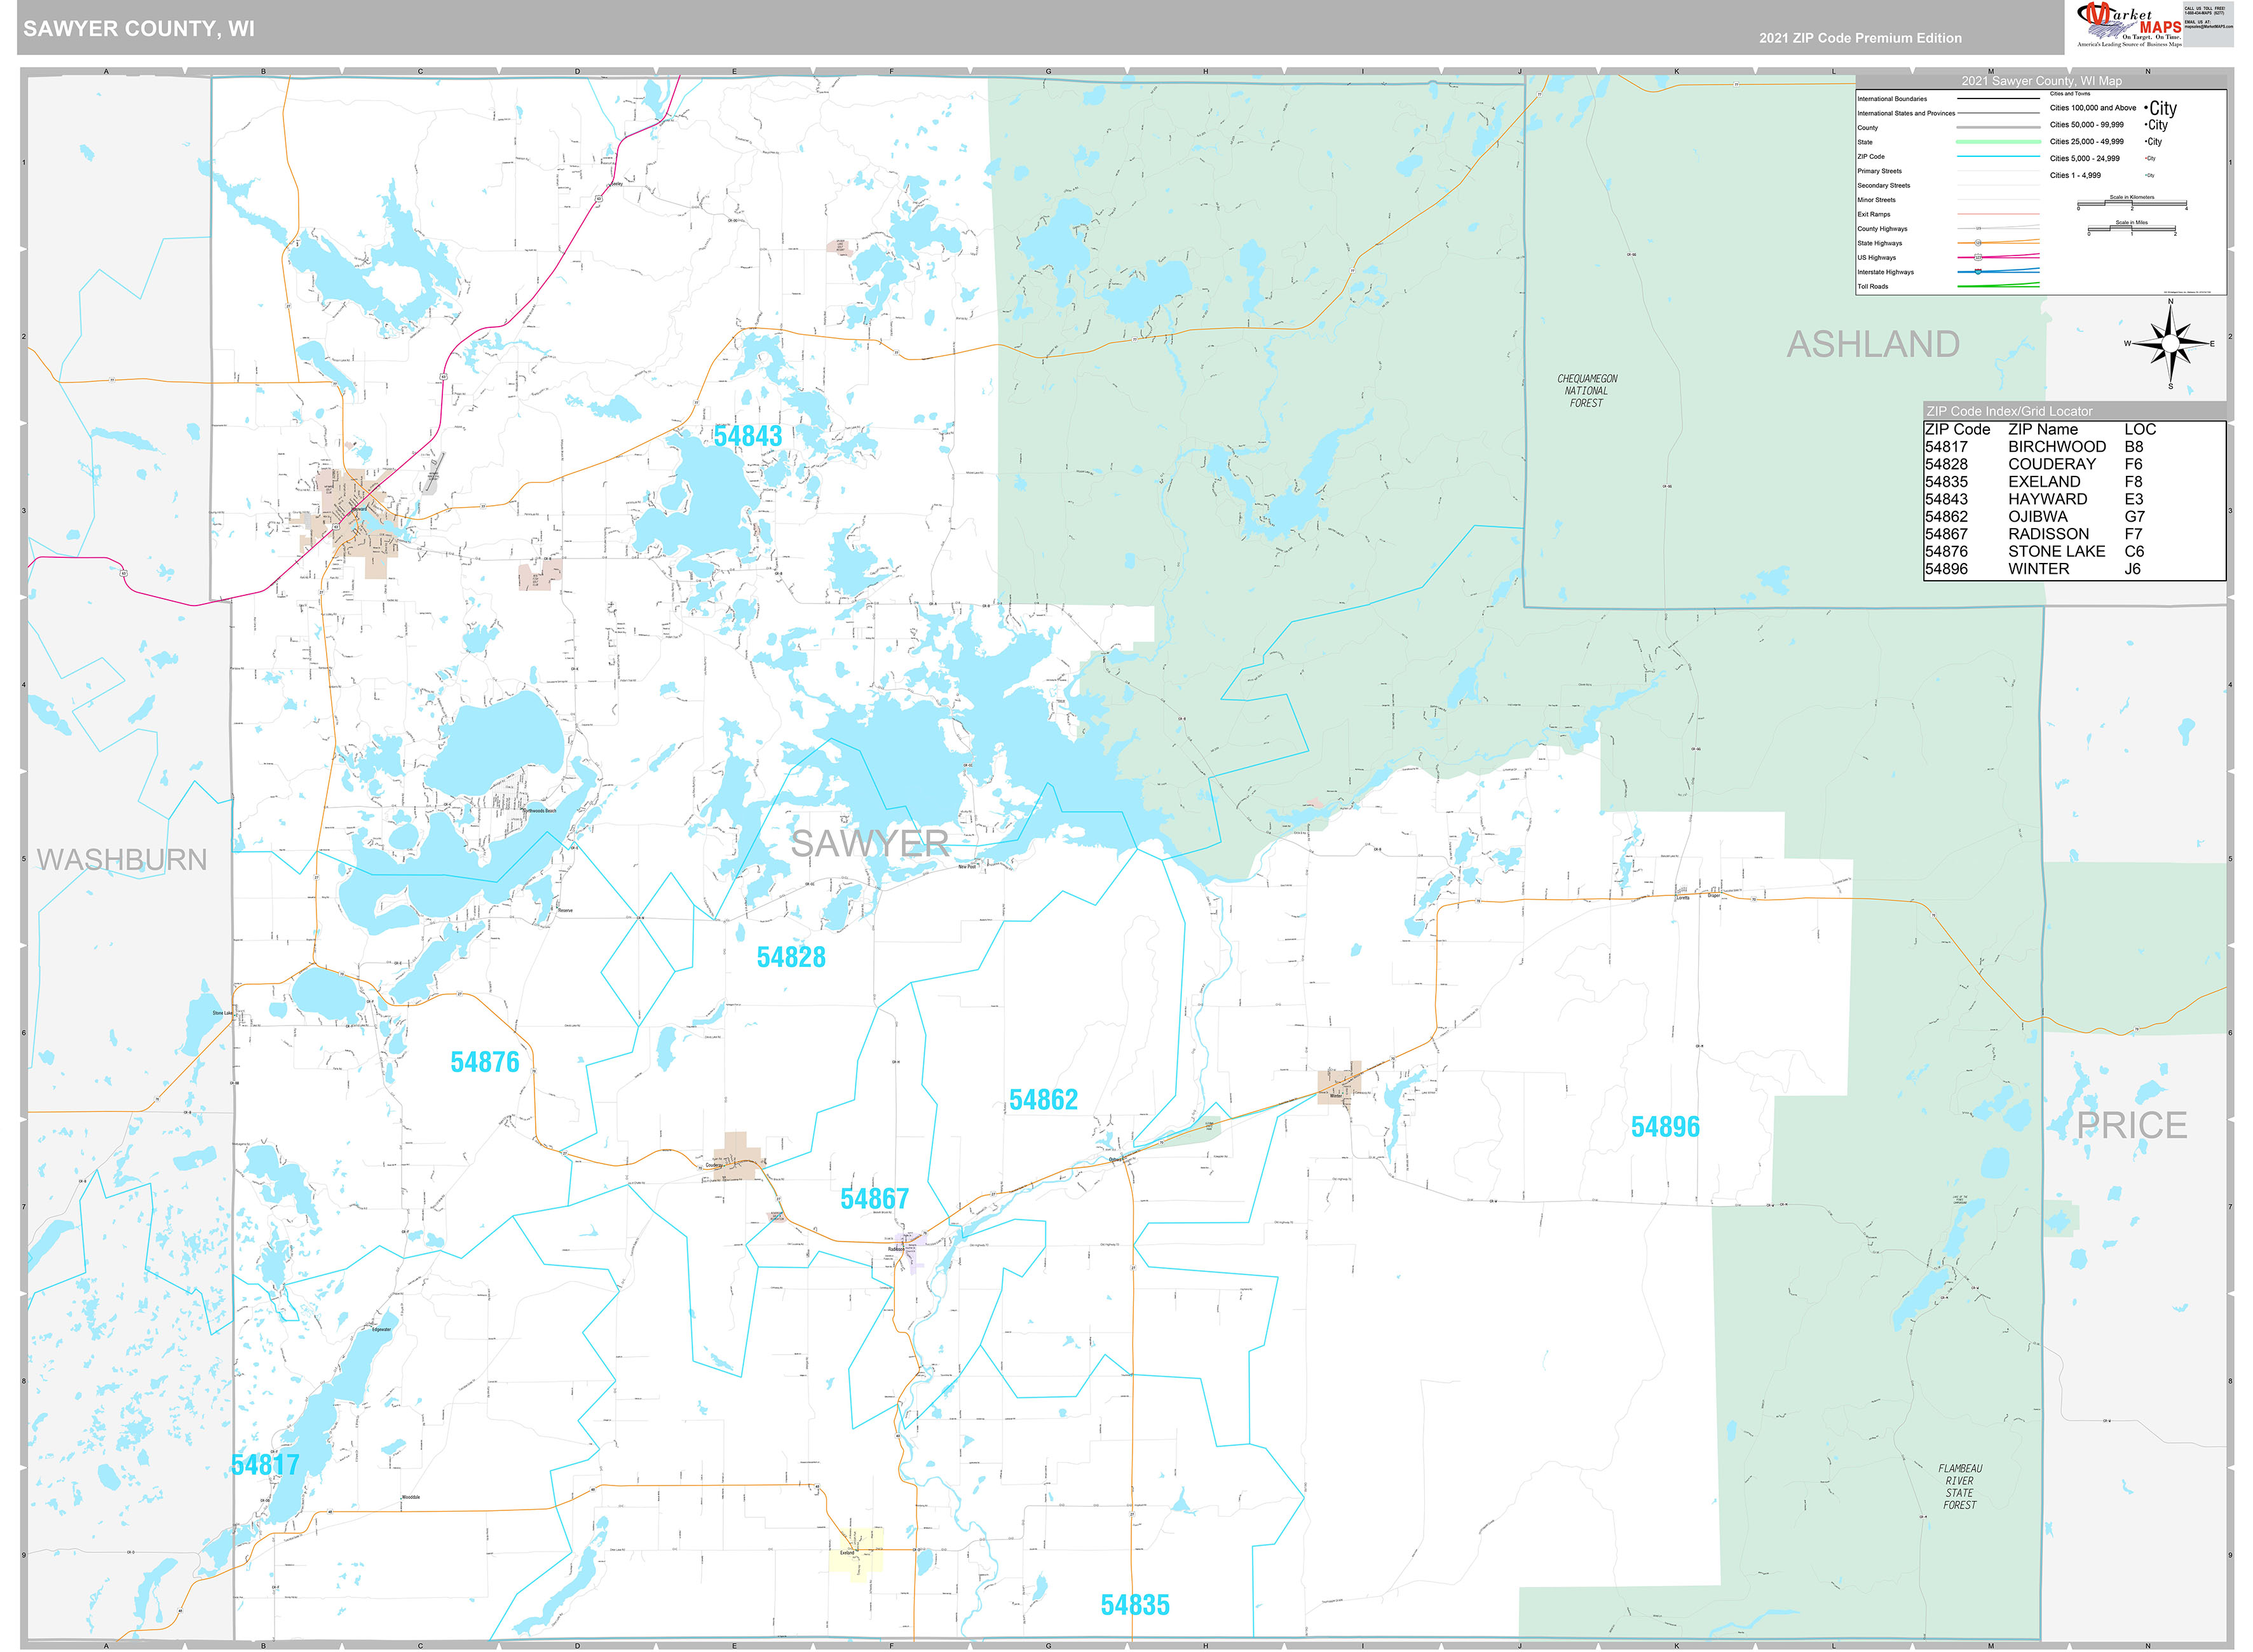Select the State Highways marker in the legend
The width and height of the screenshot is (2253, 1652).
click(1979, 243)
